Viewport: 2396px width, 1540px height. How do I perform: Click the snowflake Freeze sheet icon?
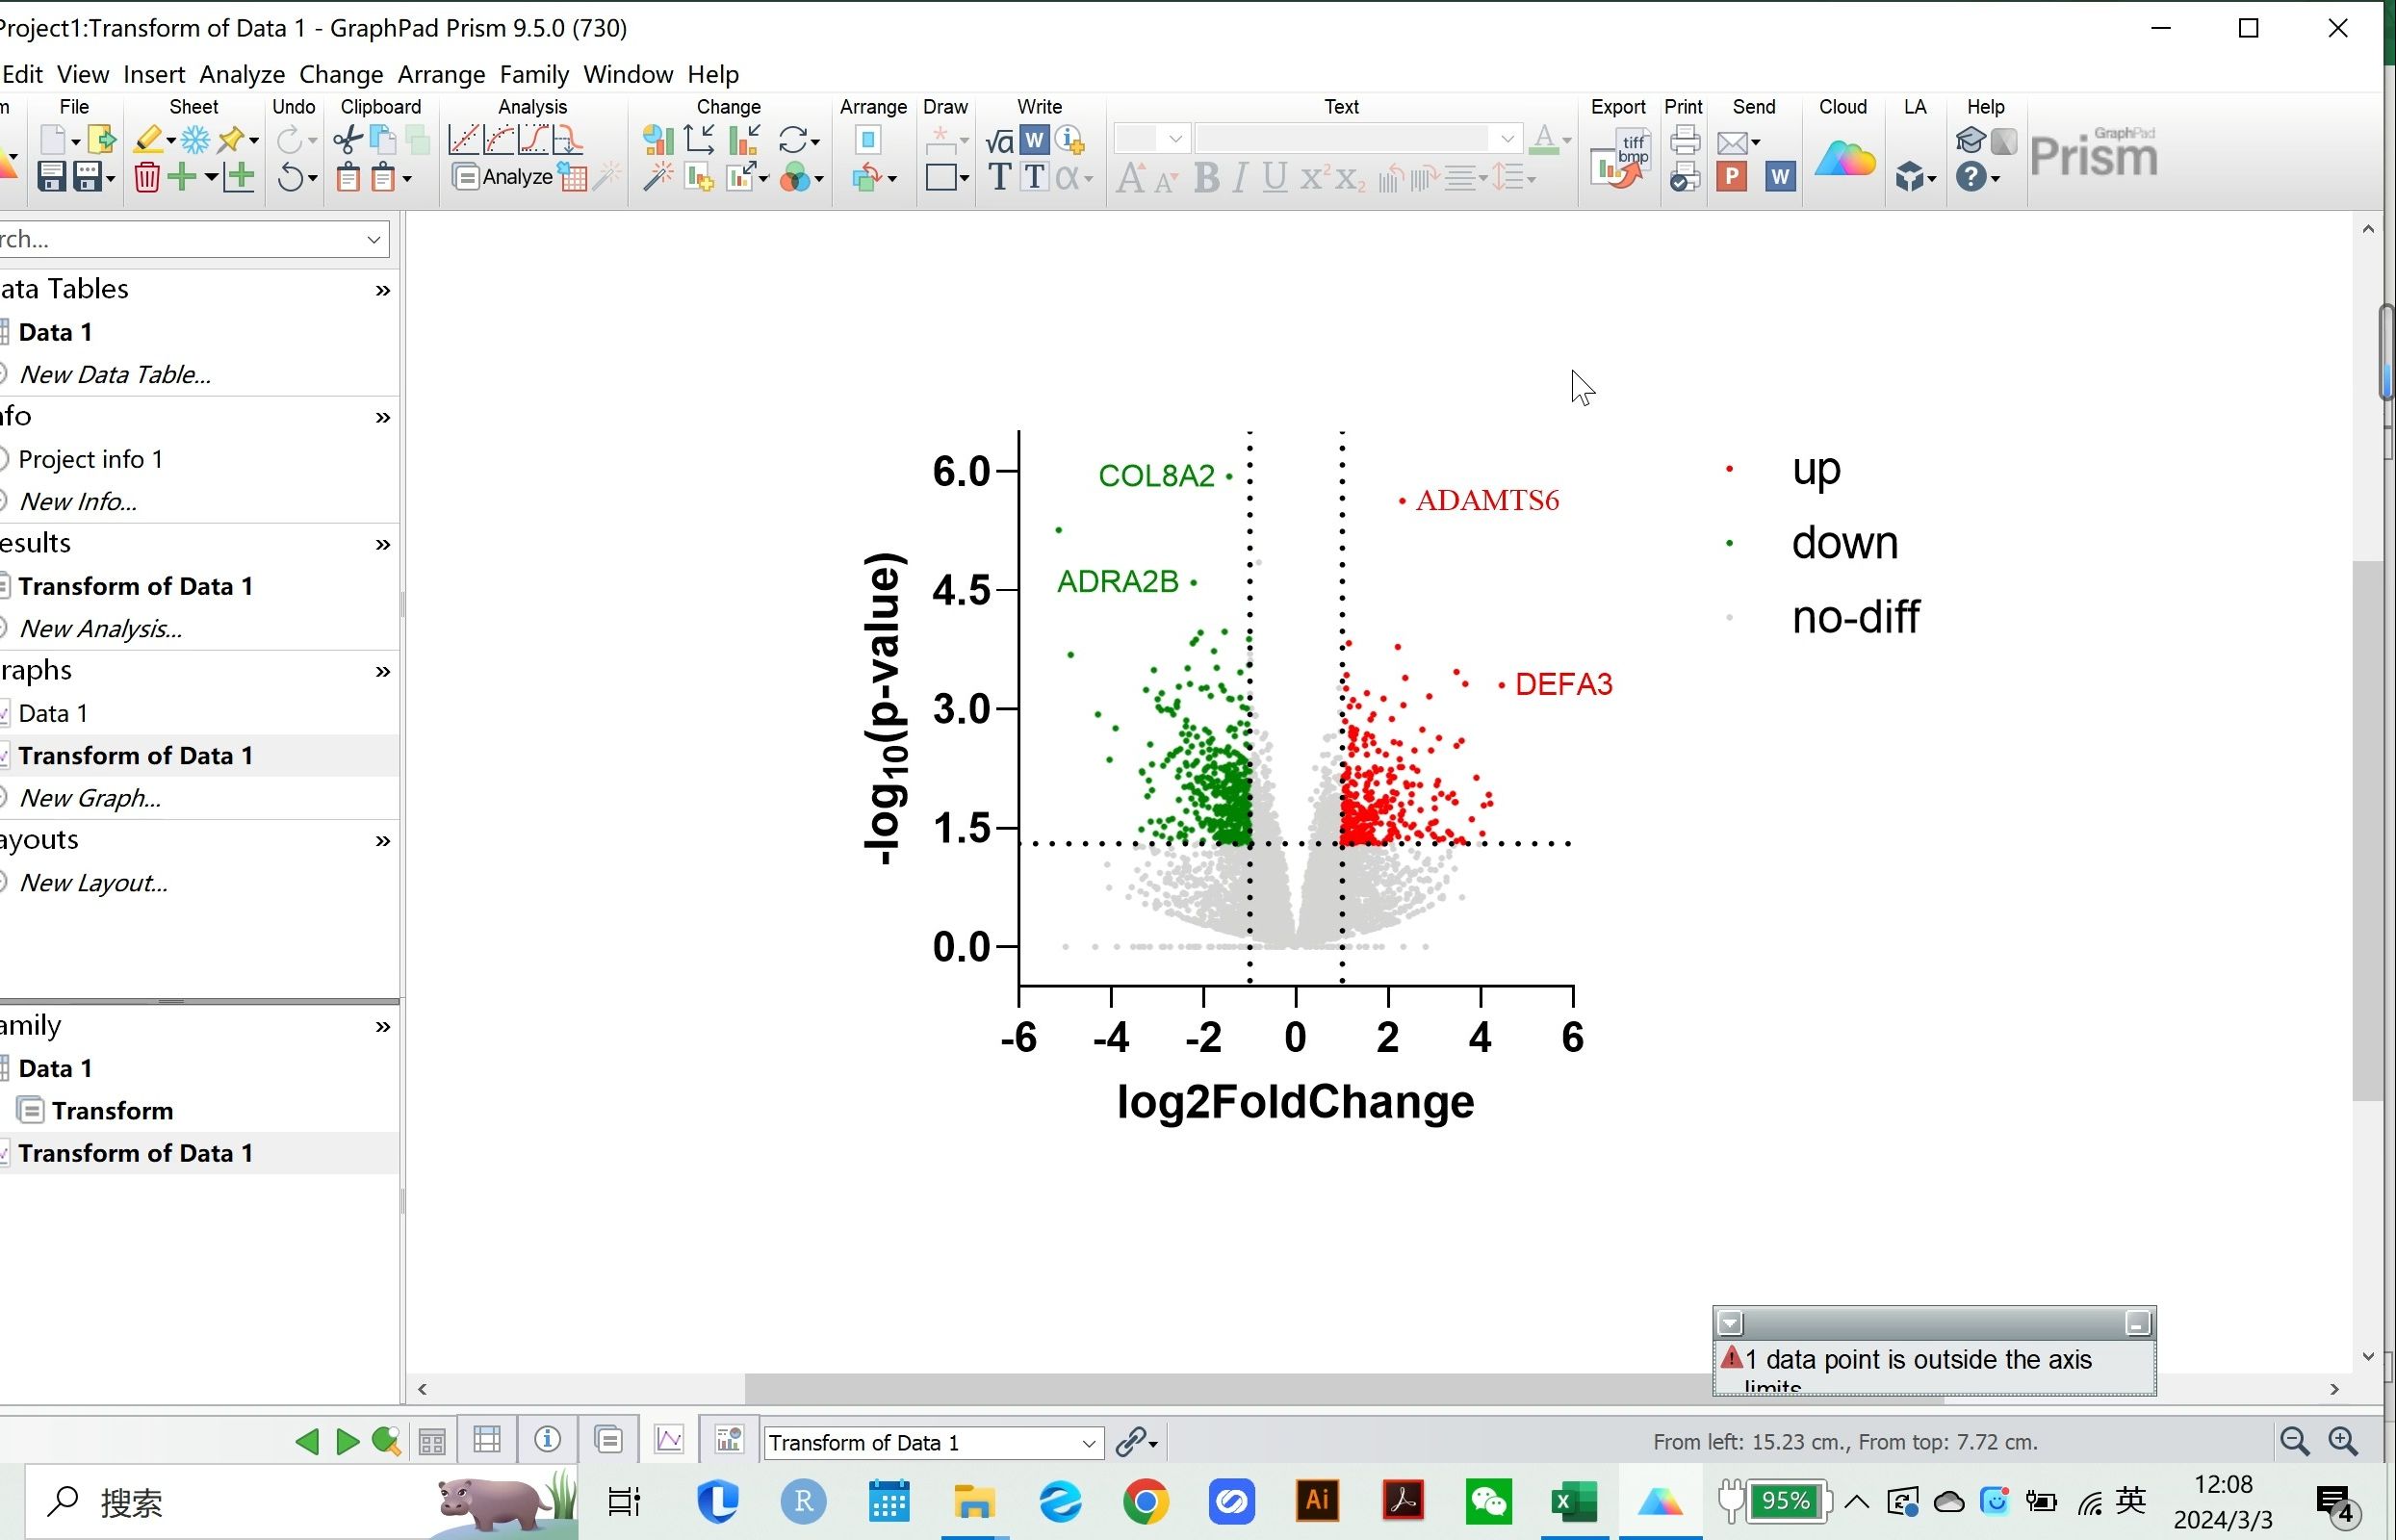(x=195, y=140)
